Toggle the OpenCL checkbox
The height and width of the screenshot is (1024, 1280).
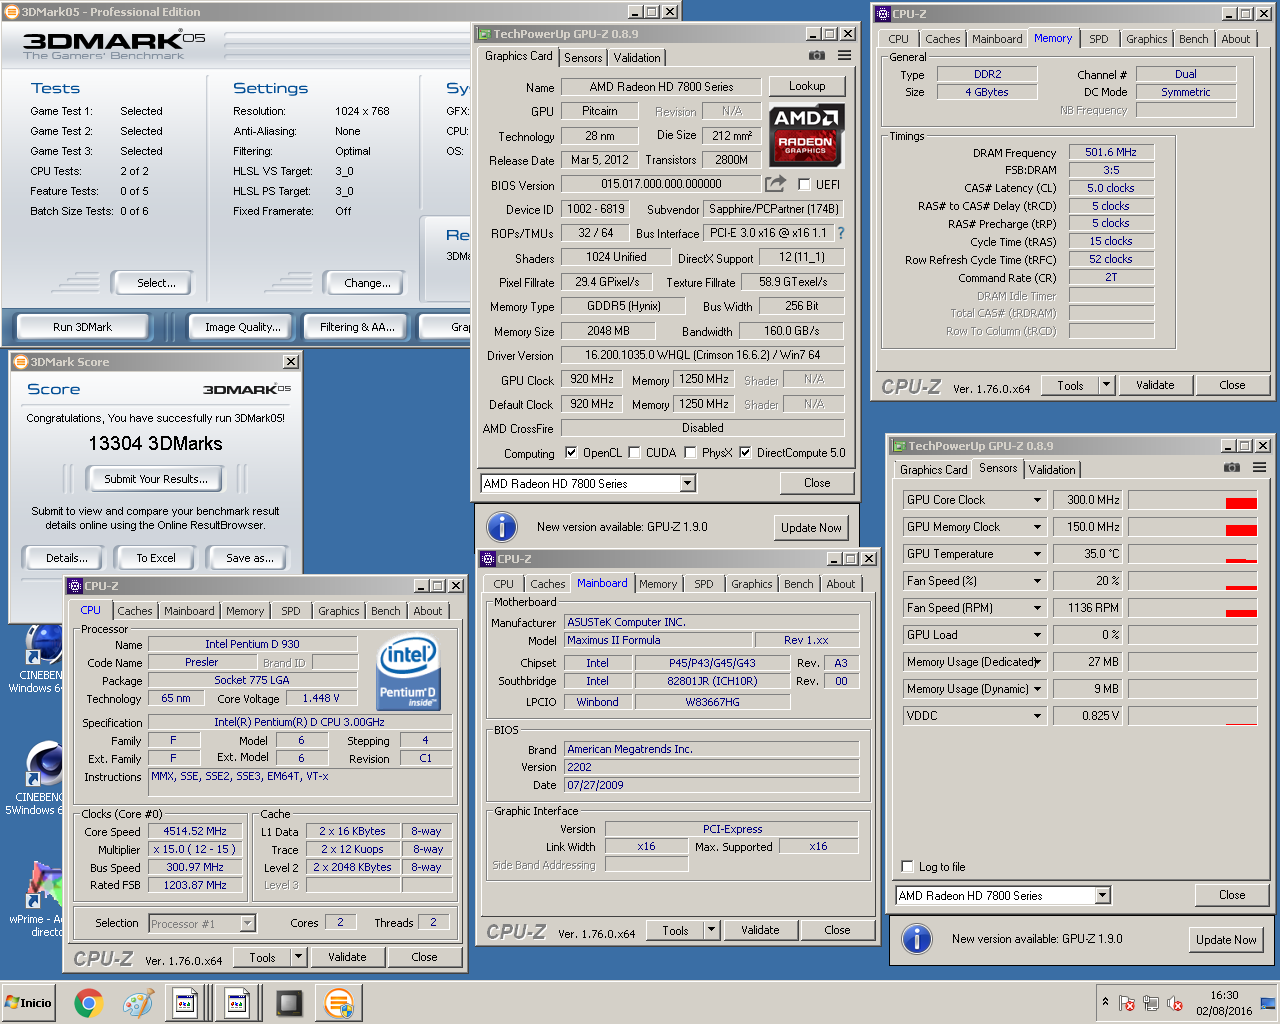571,452
